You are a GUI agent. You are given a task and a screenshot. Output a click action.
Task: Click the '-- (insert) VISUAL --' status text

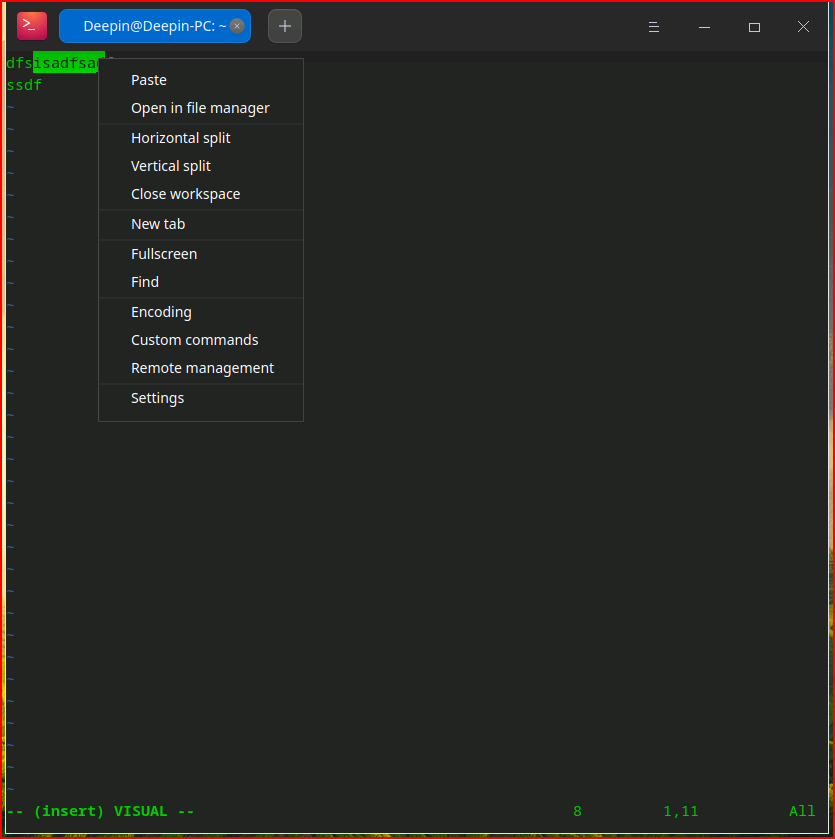pos(101,811)
